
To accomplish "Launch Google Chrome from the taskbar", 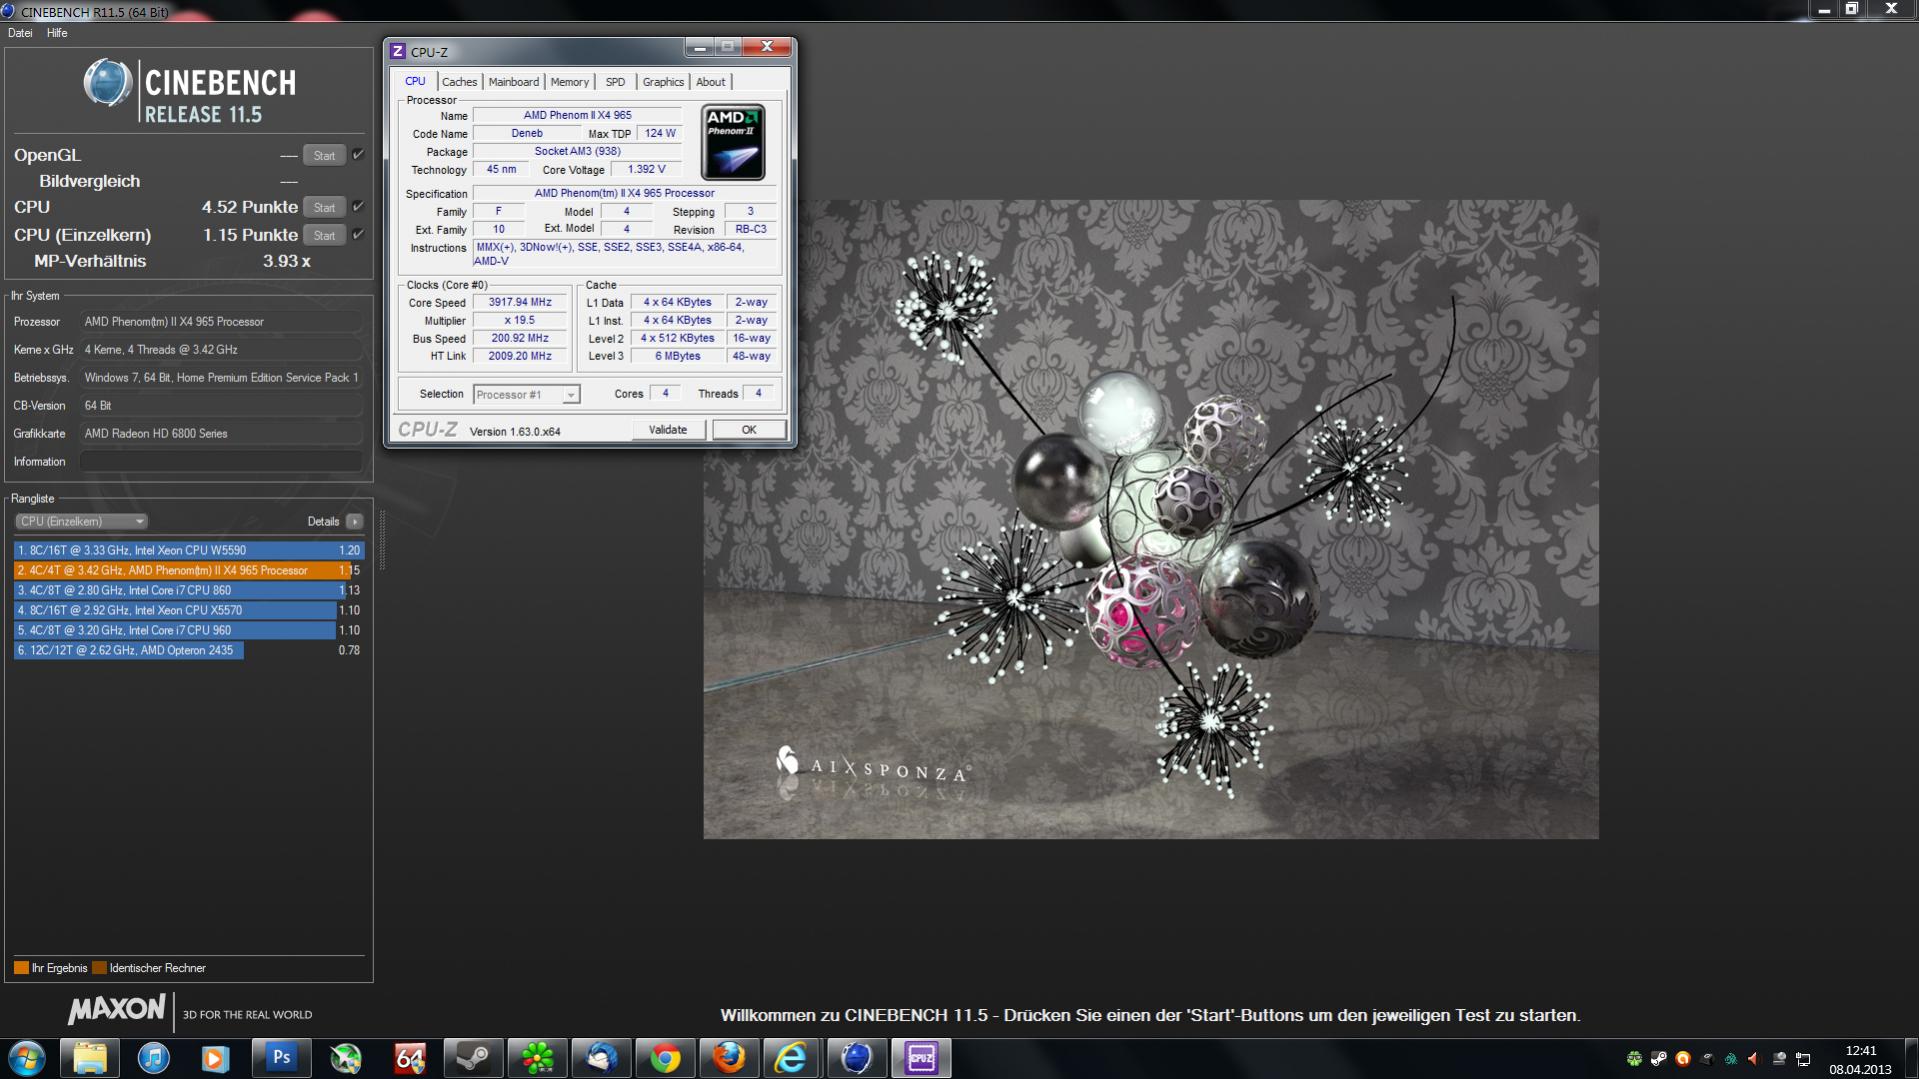I will tap(665, 1058).
